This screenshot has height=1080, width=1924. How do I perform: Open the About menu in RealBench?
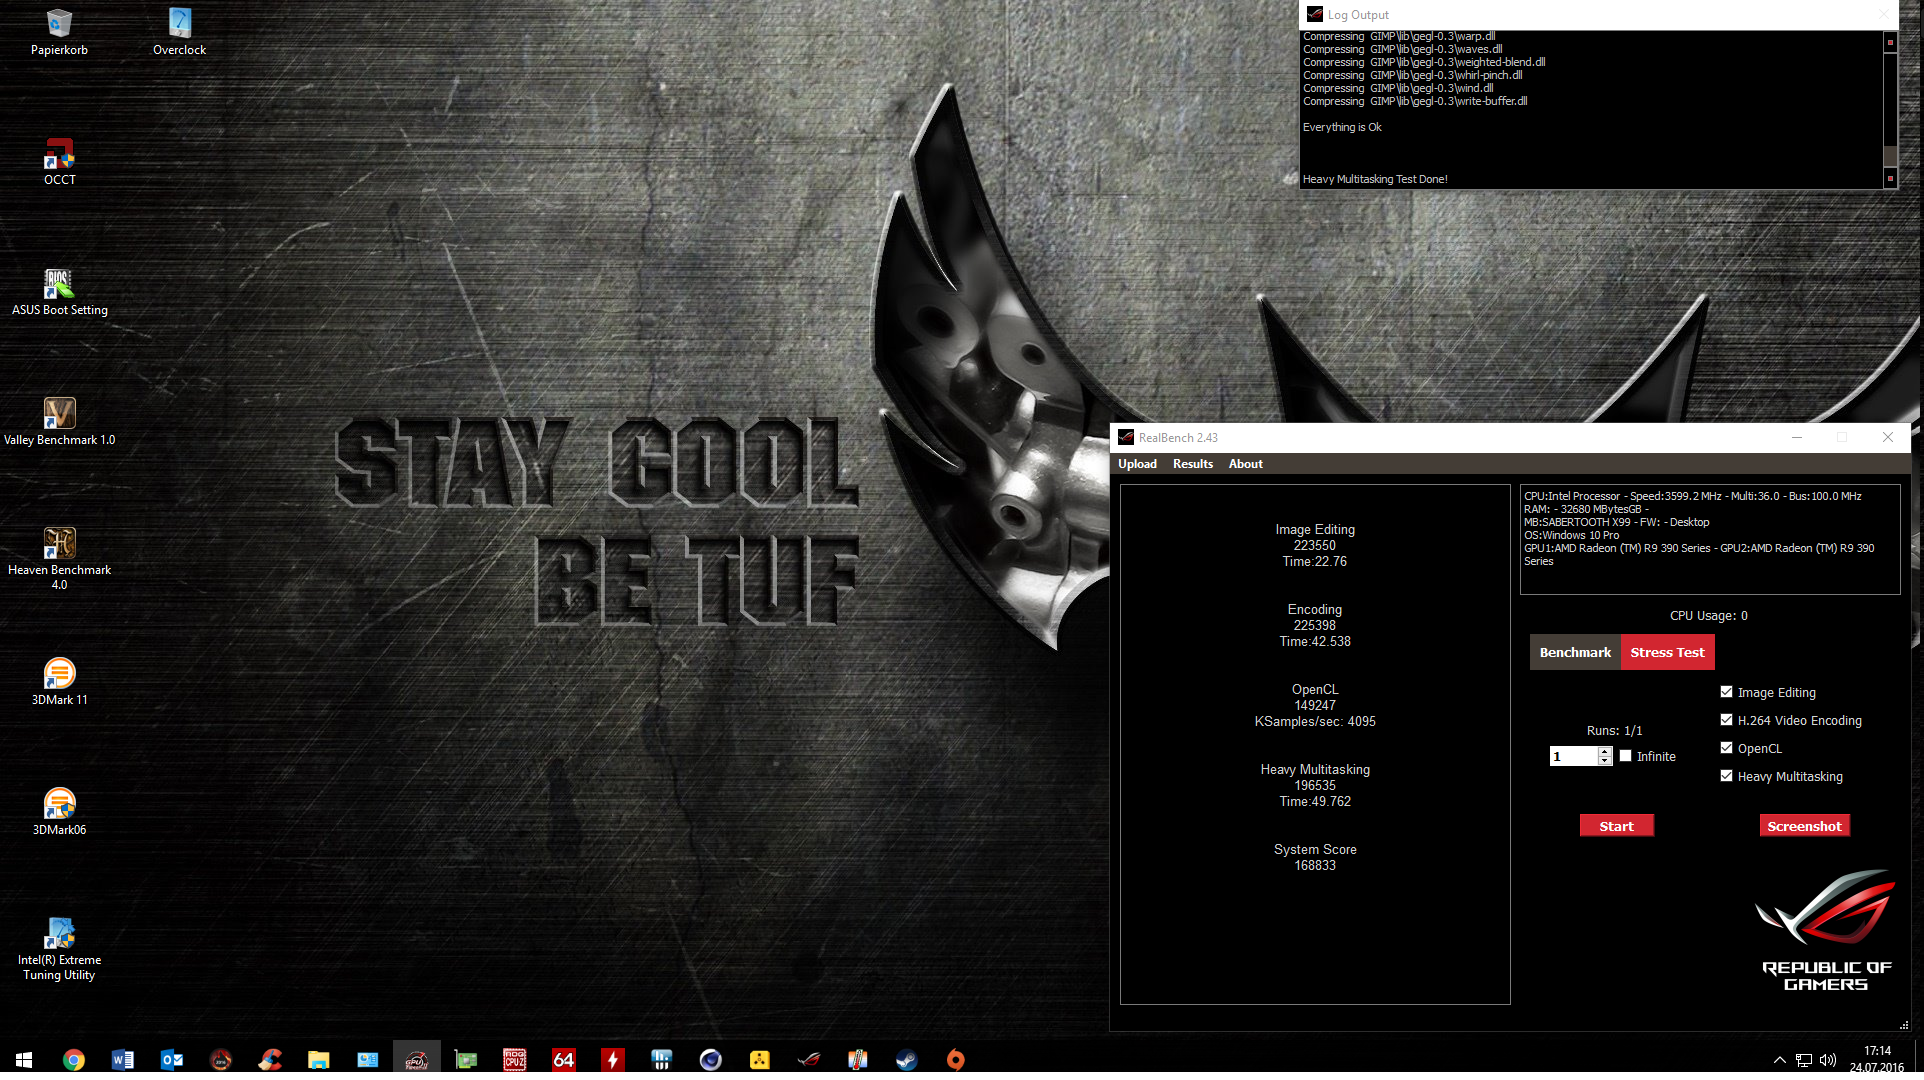click(x=1245, y=464)
